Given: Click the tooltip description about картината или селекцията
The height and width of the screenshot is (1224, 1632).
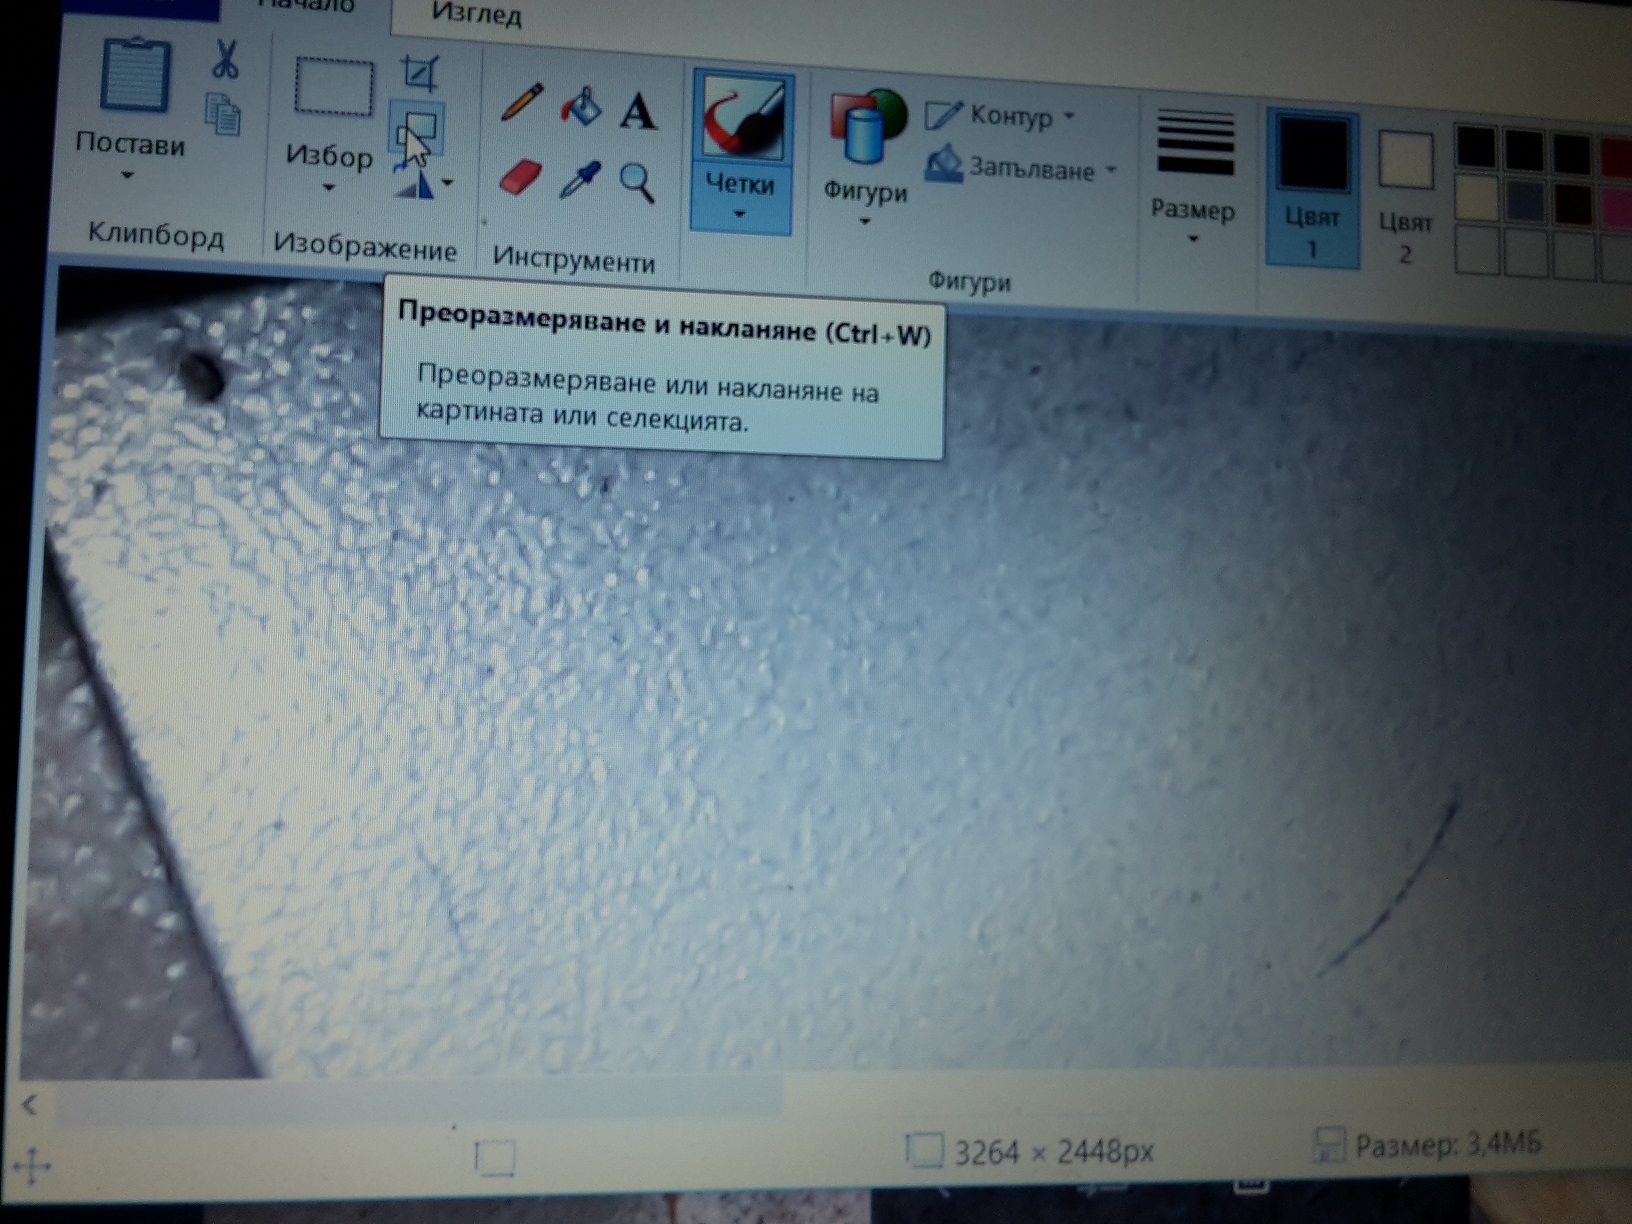Looking at the screenshot, I should coord(648,399).
